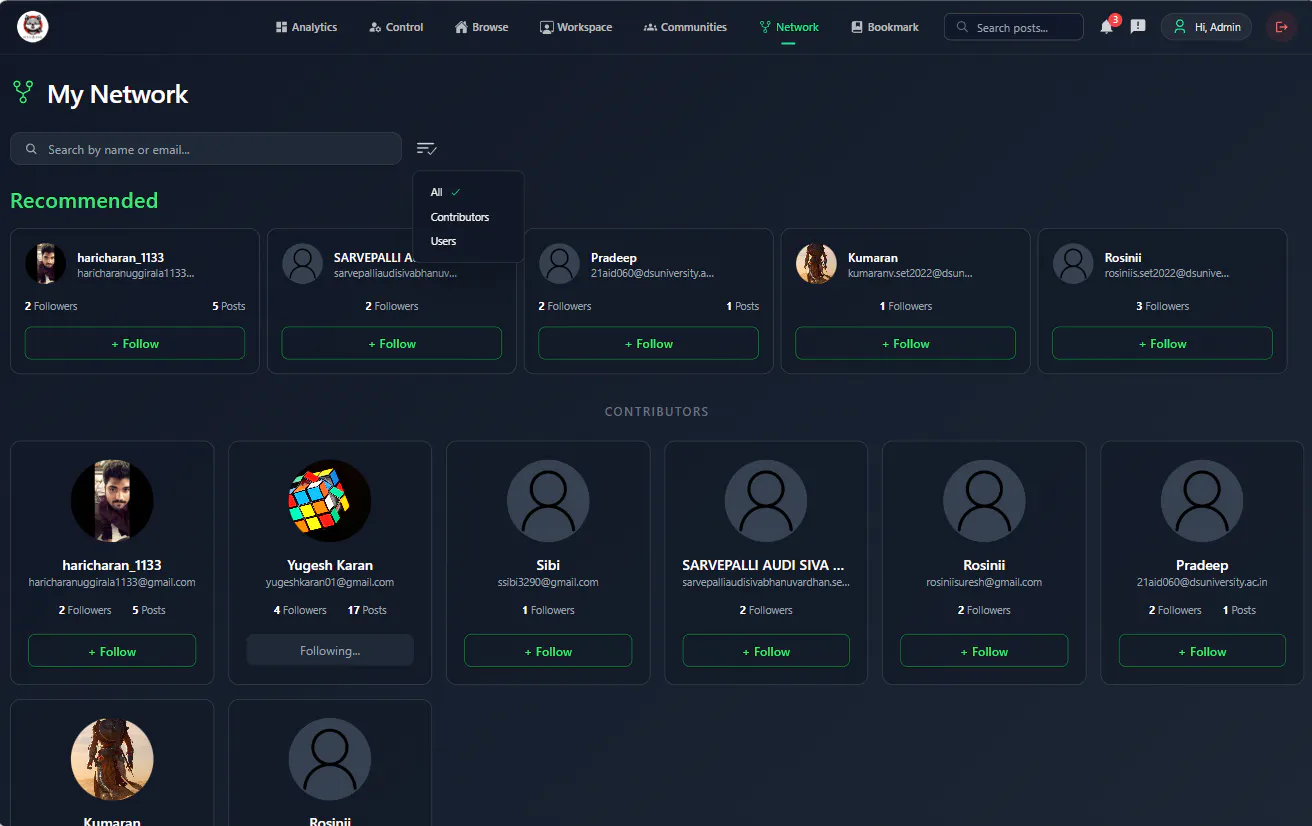
Task: Click Sibi's default profile avatar
Action: pos(548,501)
